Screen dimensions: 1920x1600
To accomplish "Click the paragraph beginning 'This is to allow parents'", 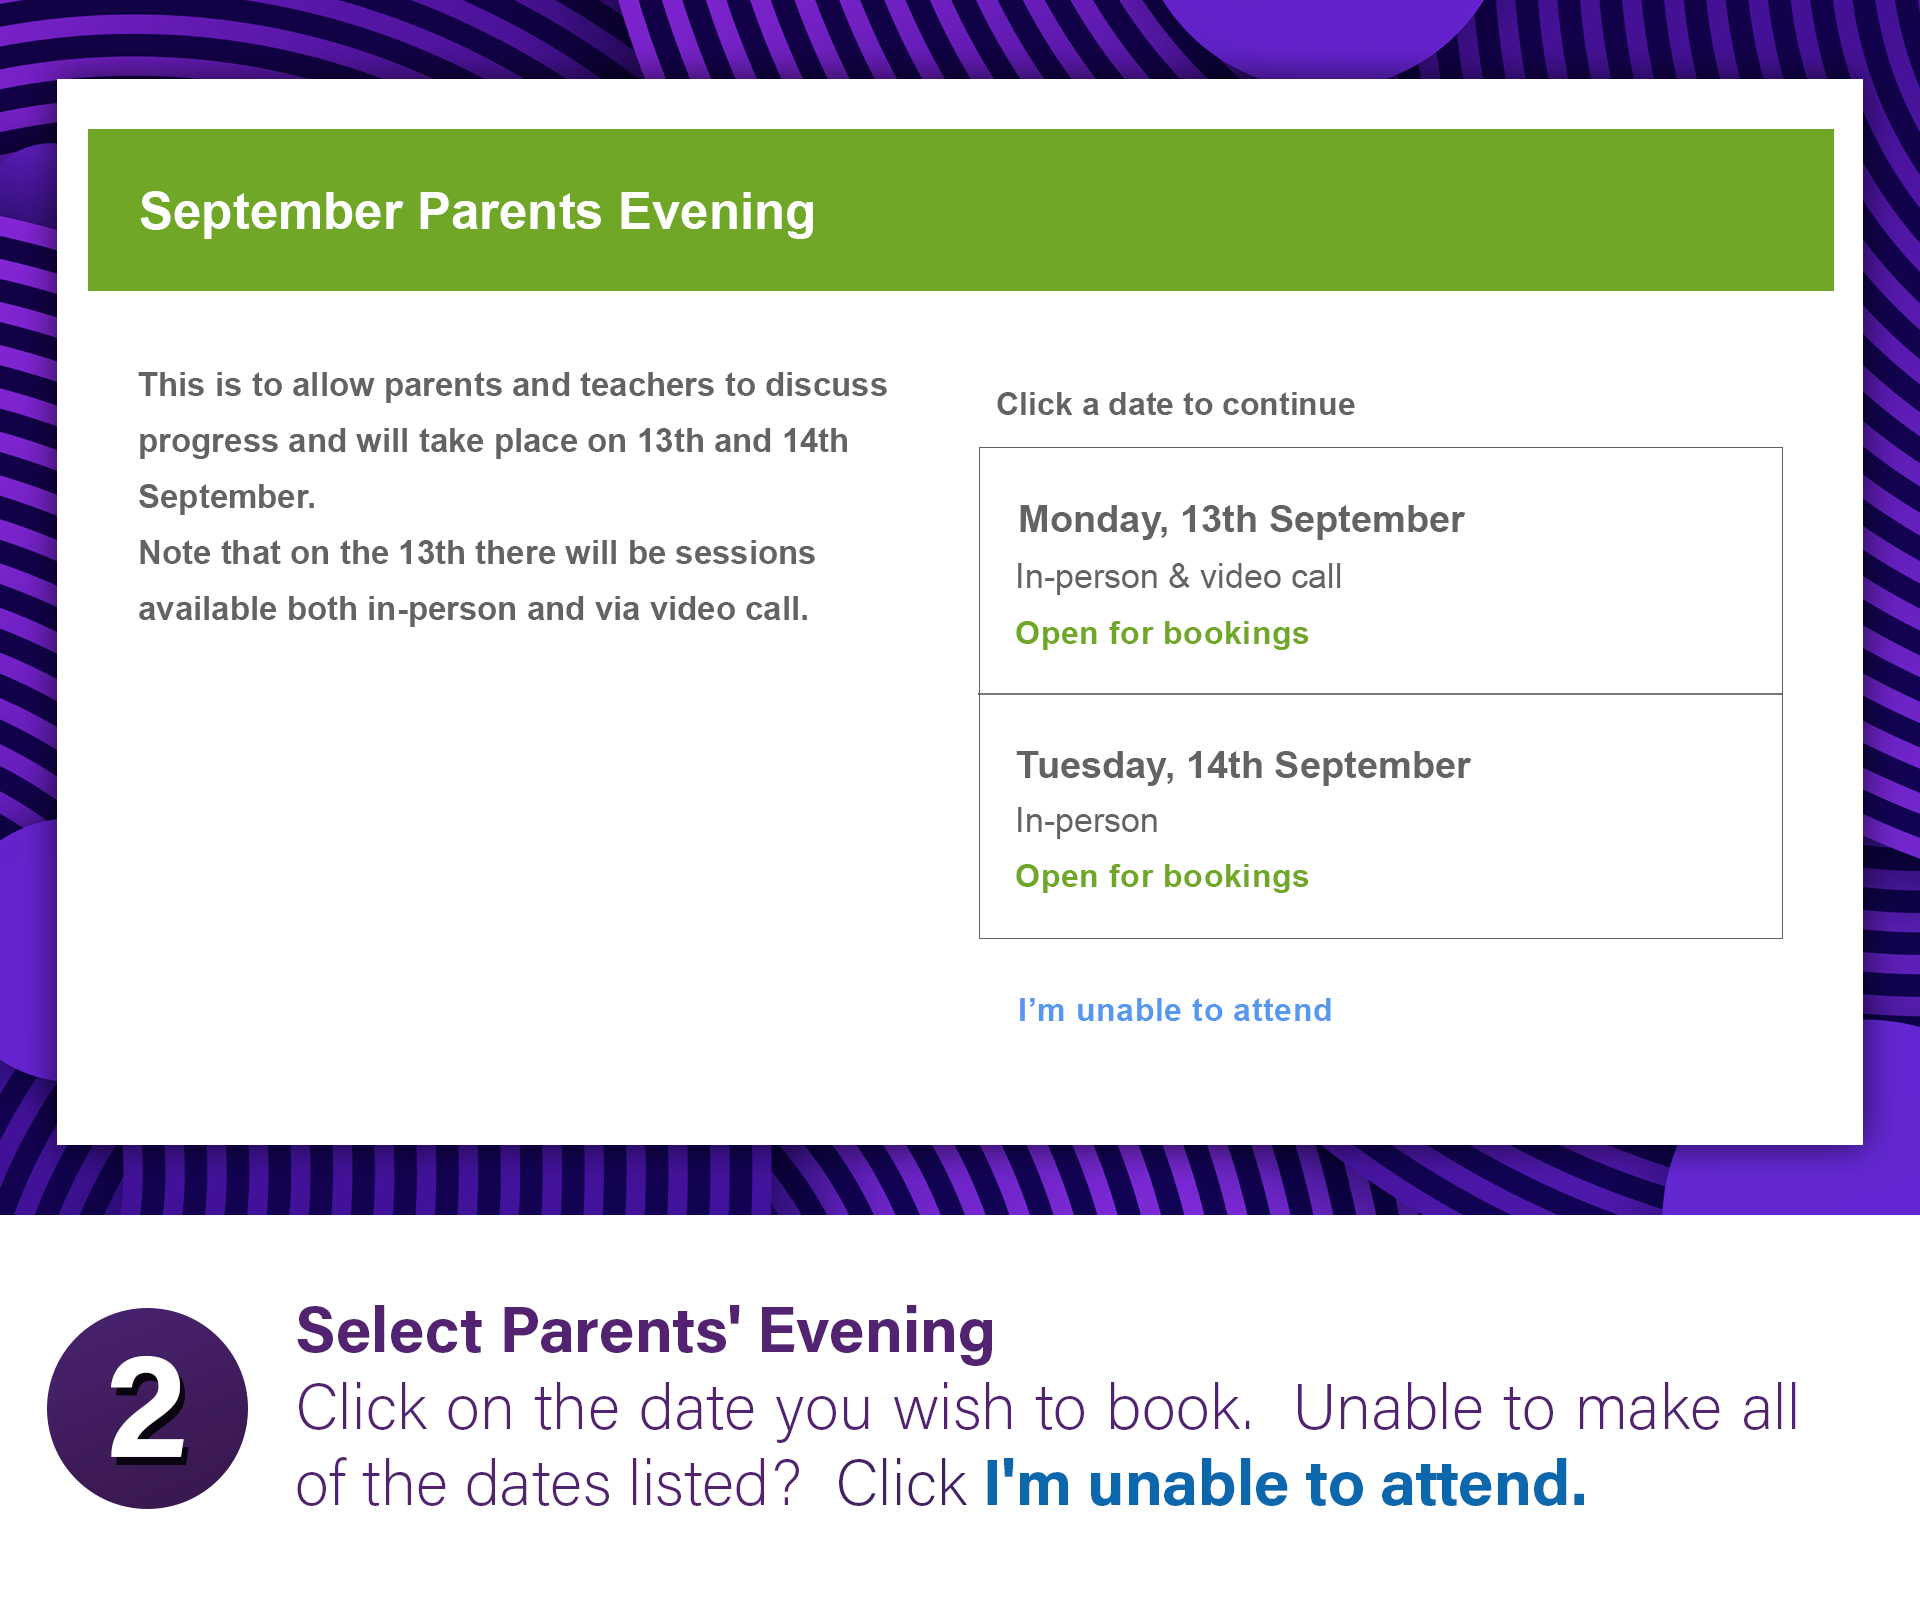I will [x=512, y=440].
